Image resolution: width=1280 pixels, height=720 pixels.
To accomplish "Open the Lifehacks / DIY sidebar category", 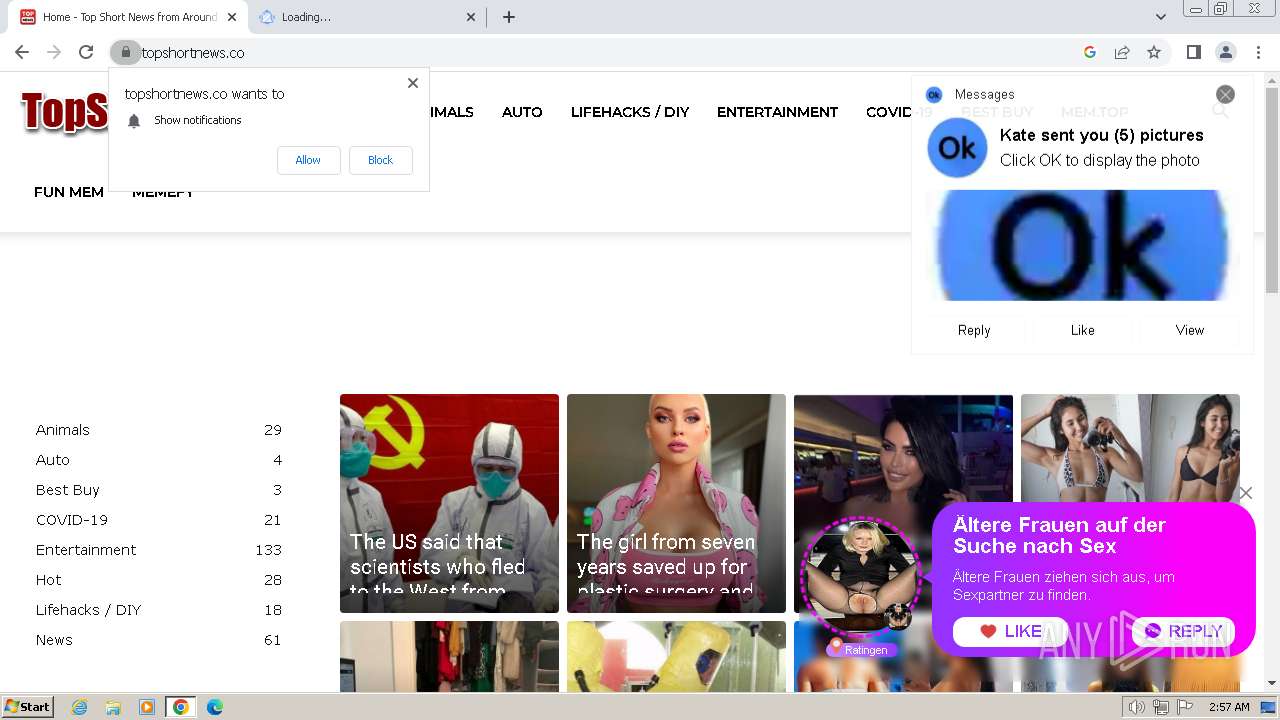I will (89, 610).
